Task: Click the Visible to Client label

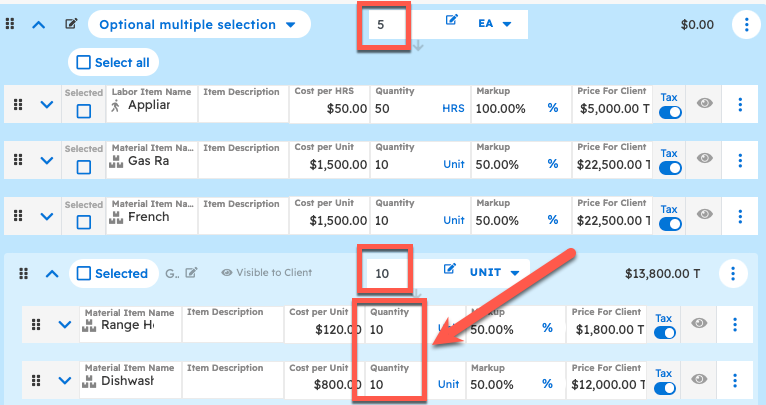Action: (266, 273)
